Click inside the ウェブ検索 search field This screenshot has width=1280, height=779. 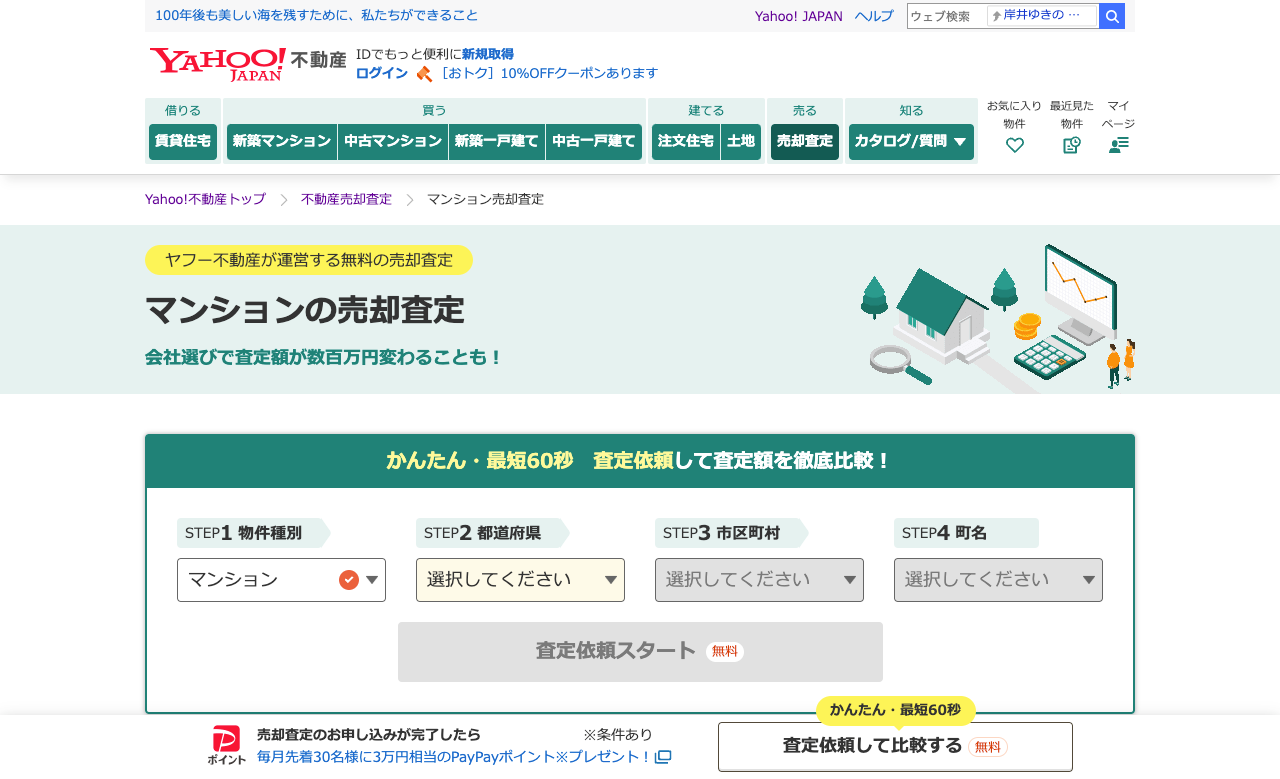945,15
